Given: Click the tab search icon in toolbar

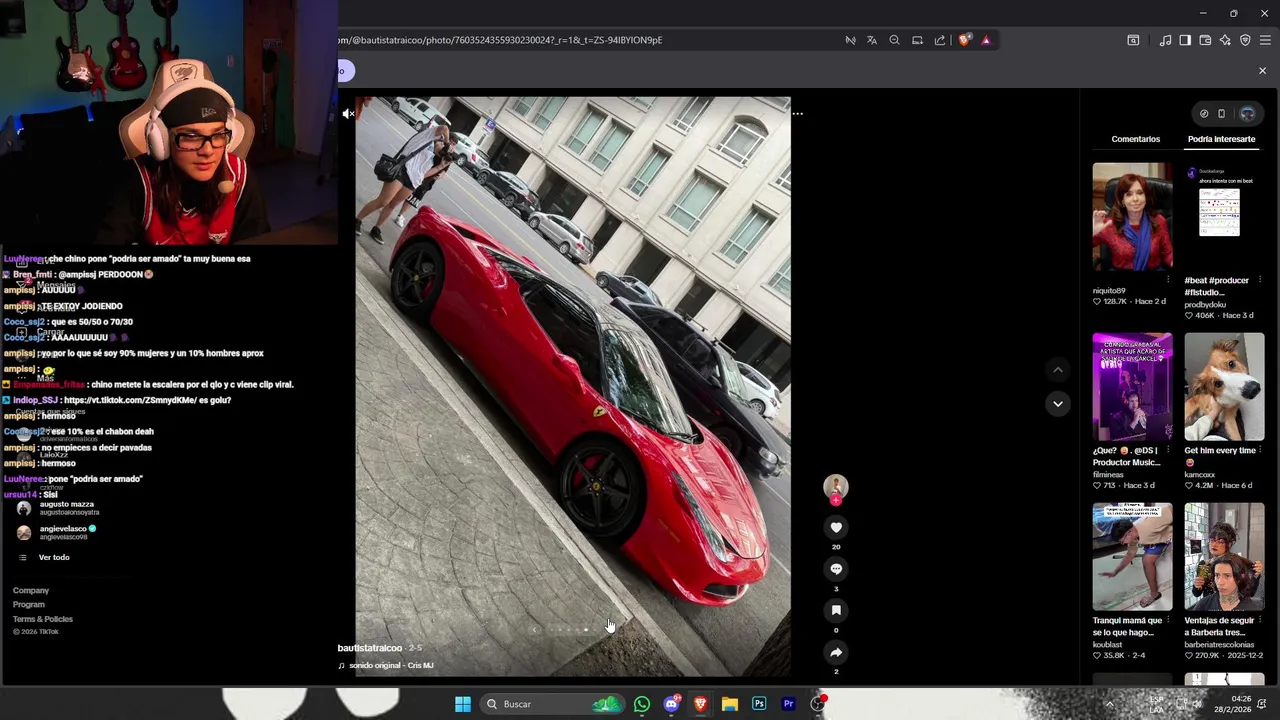Looking at the screenshot, I should pos(1133,40).
